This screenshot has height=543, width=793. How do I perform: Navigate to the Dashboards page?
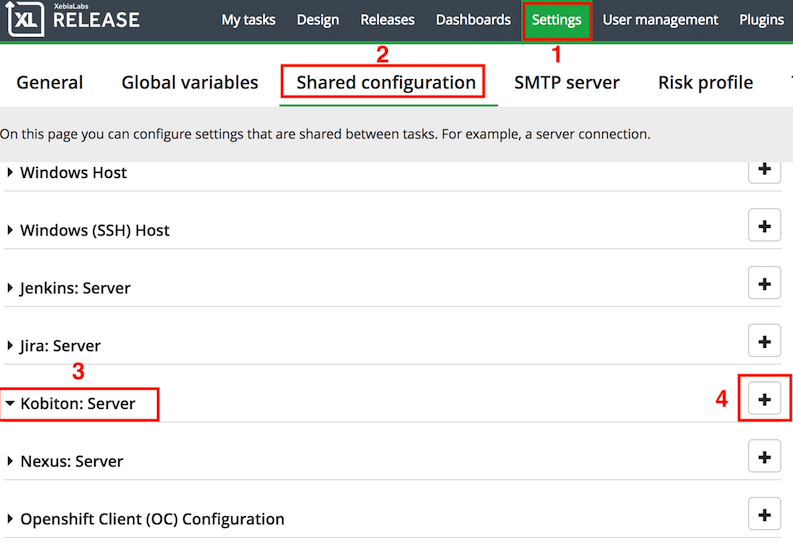pos(473,20)
